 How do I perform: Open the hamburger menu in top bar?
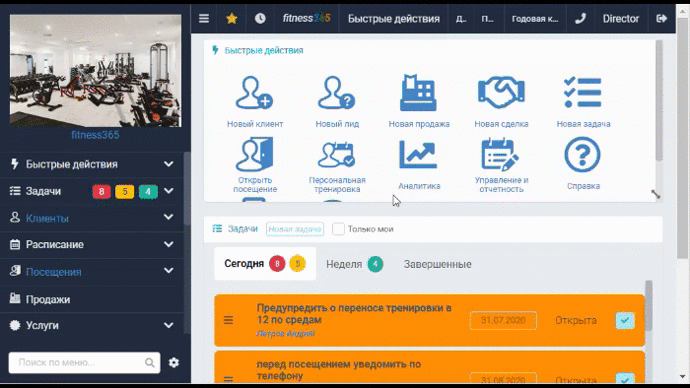point(204,18)
